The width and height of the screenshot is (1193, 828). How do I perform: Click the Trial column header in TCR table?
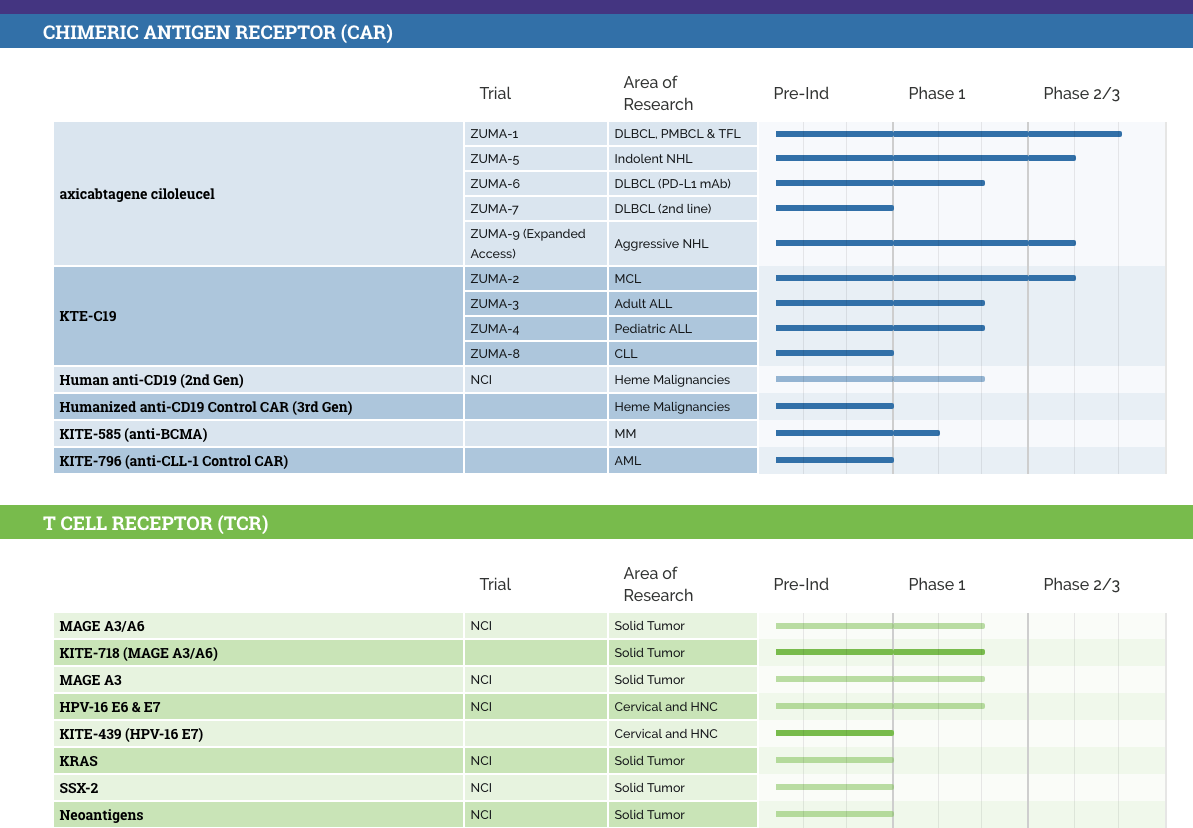[x=495, y=584]
